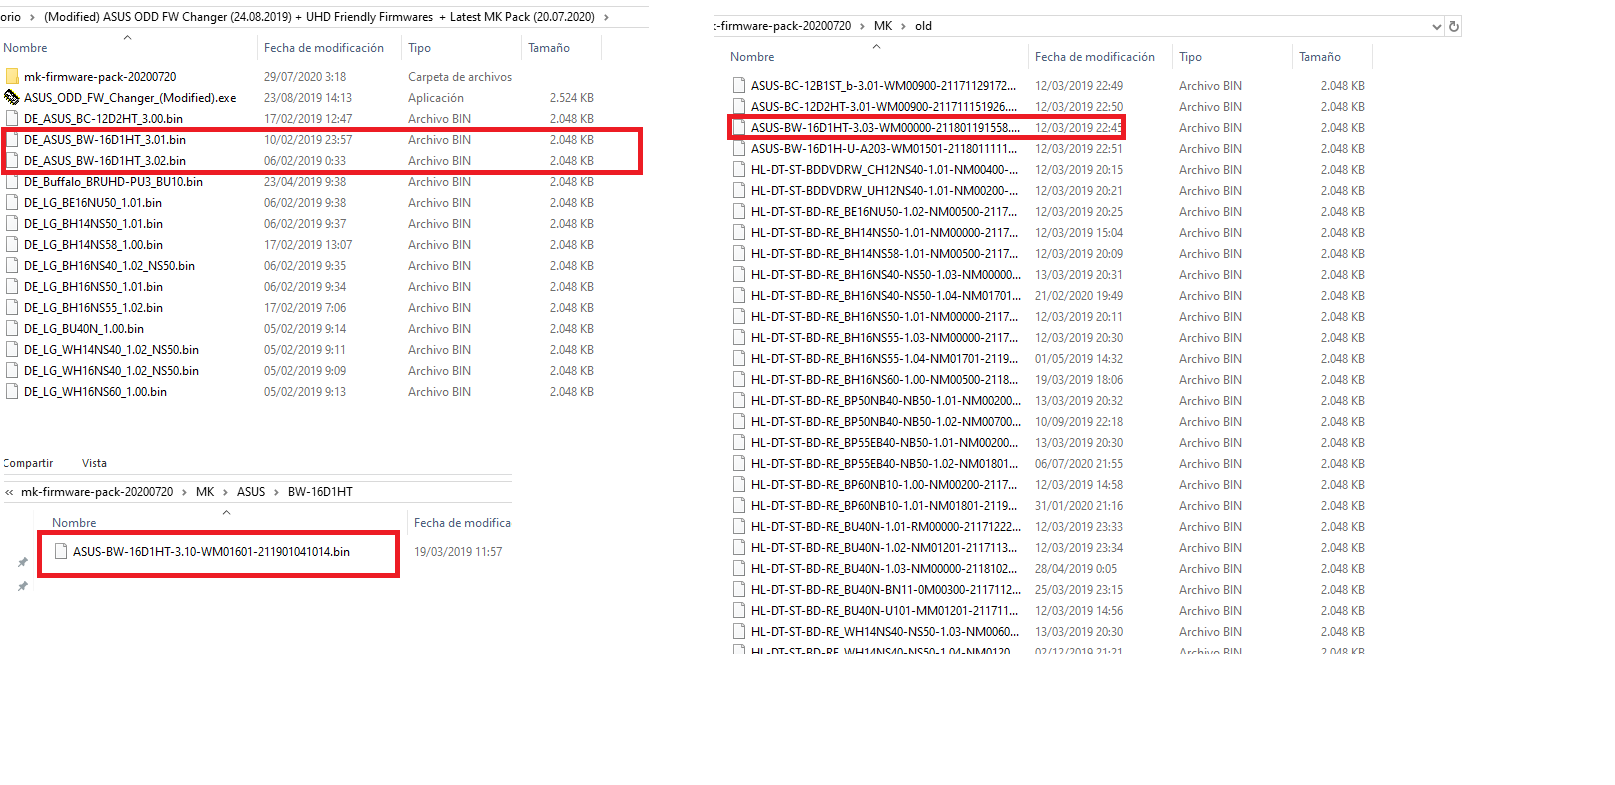Select file HL-DT-ST-BD-RE_WH14NS40-NS50-1.03-NM0060
Screen dimensions: 1615x785
tap(885, 631)
